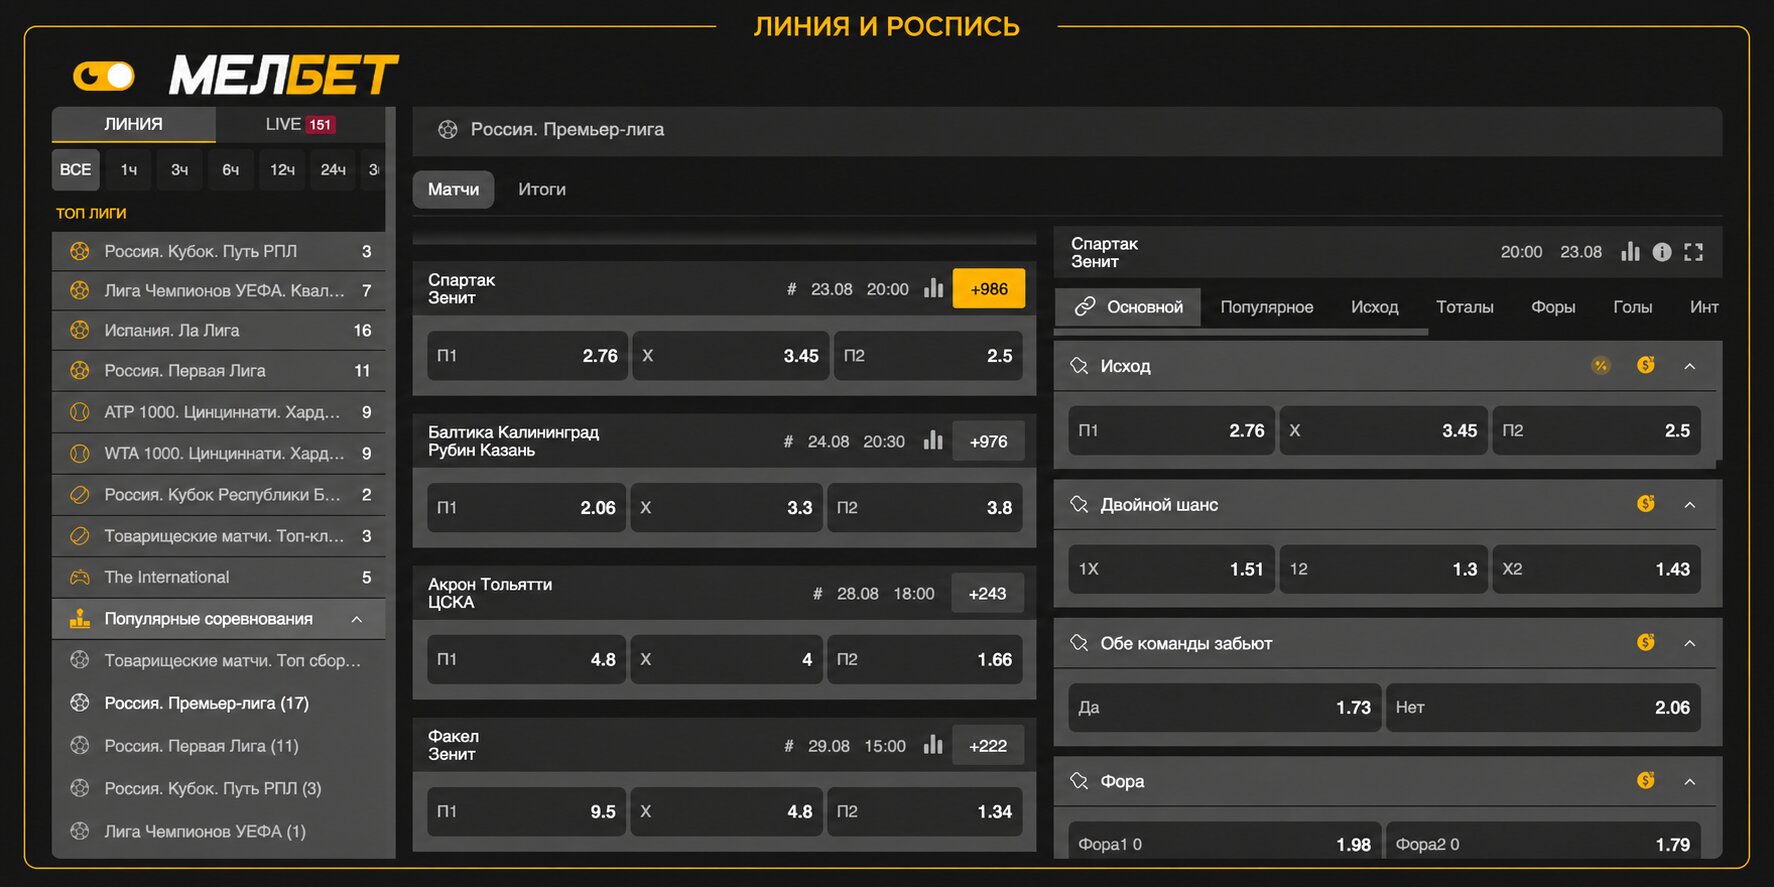
Task: Click the coin icon in Двойной шанс section
Action: pyautogui.click(x=1646, y=503)
